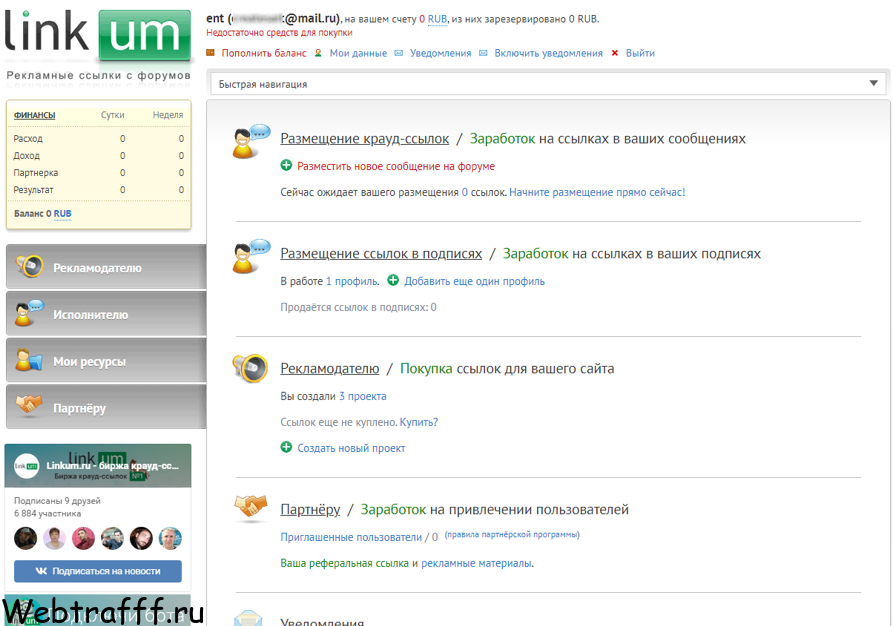Open Уведомления link in top bar
The image size is (893, 626).
(x=441, y=53)
